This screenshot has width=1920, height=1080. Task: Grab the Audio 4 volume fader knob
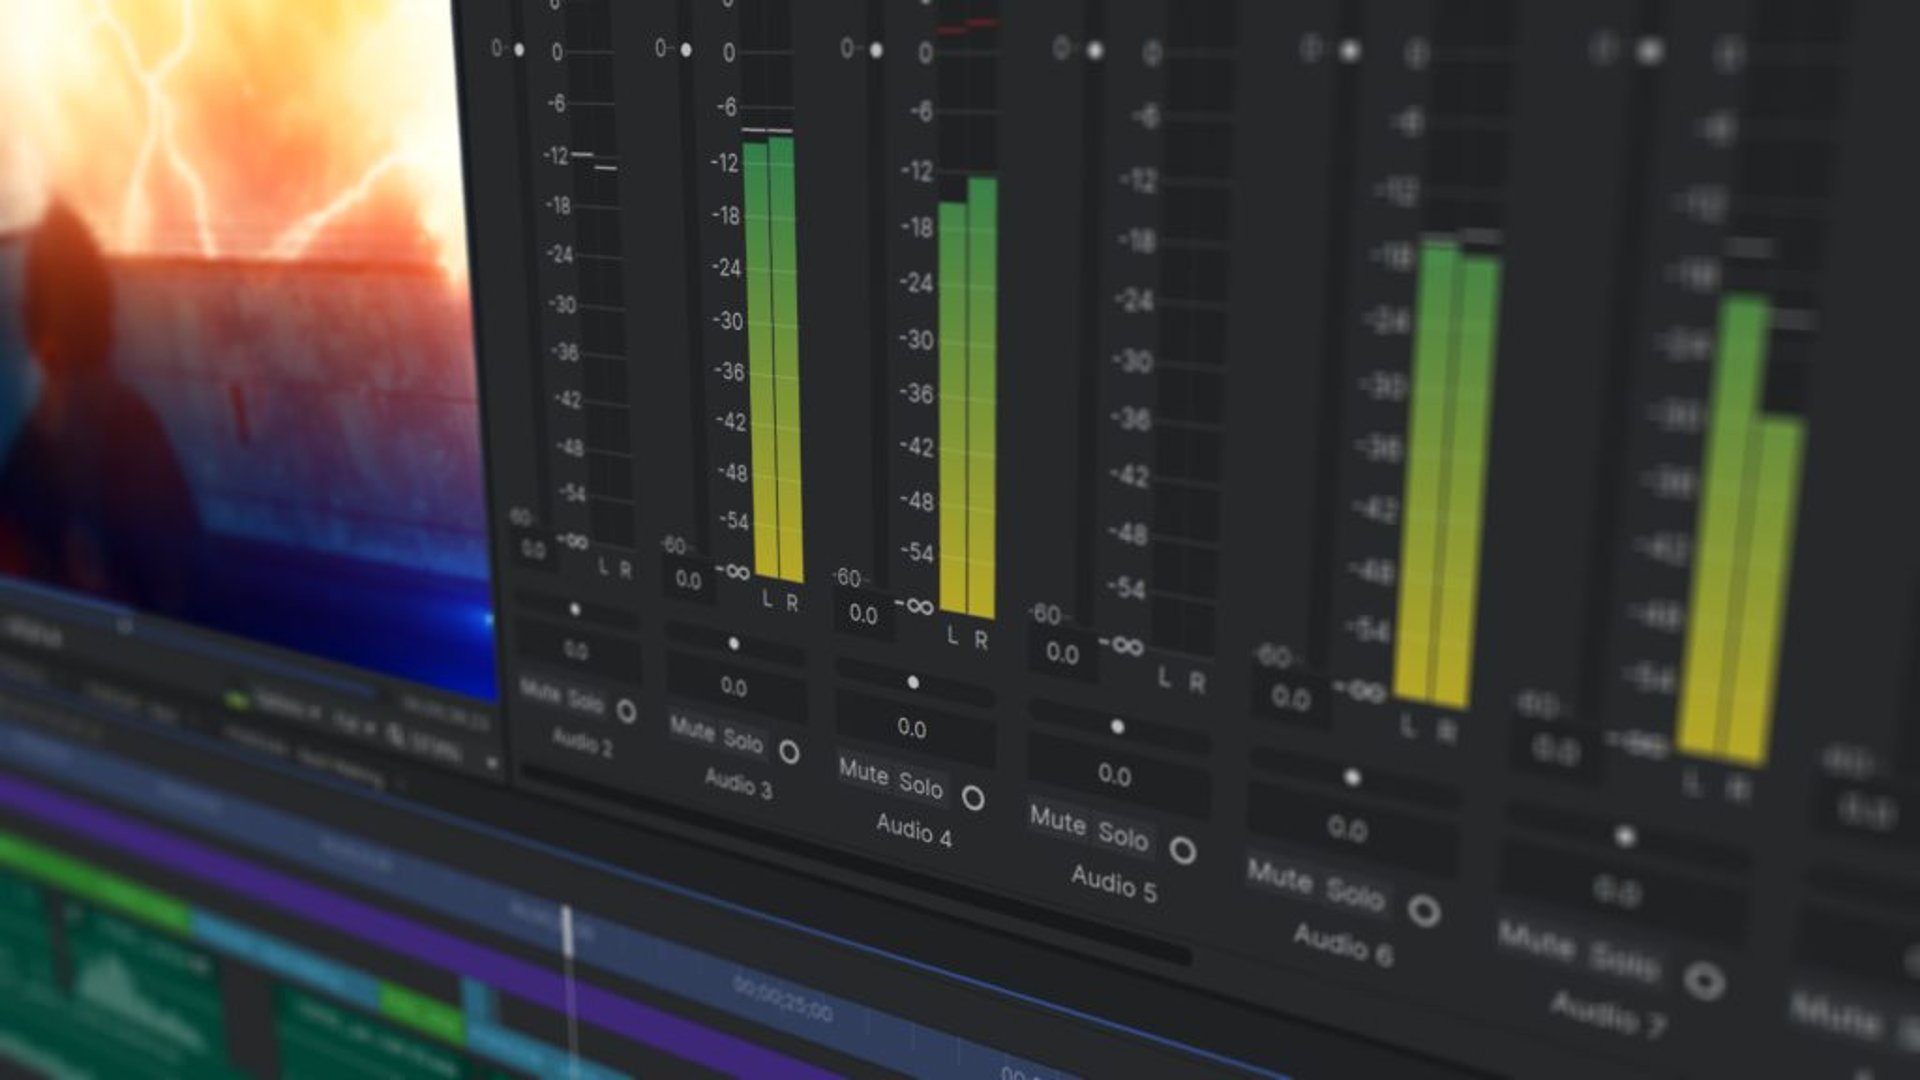(x=876, y=49)
